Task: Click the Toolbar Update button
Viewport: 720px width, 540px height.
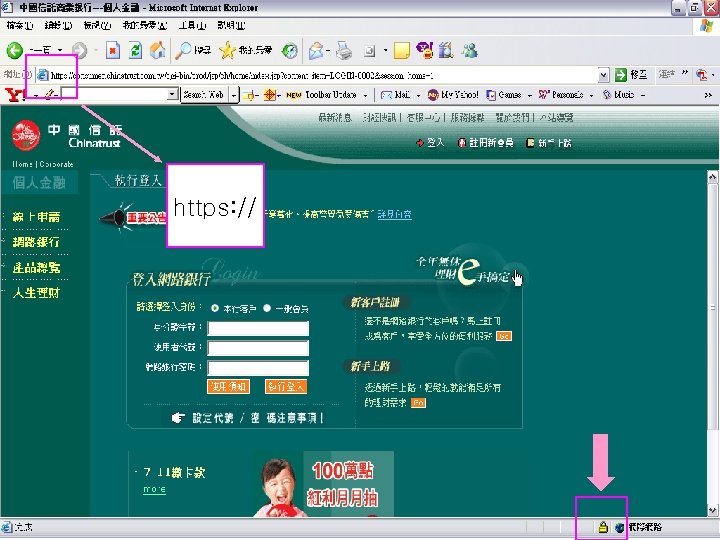Action: point(321,95)
